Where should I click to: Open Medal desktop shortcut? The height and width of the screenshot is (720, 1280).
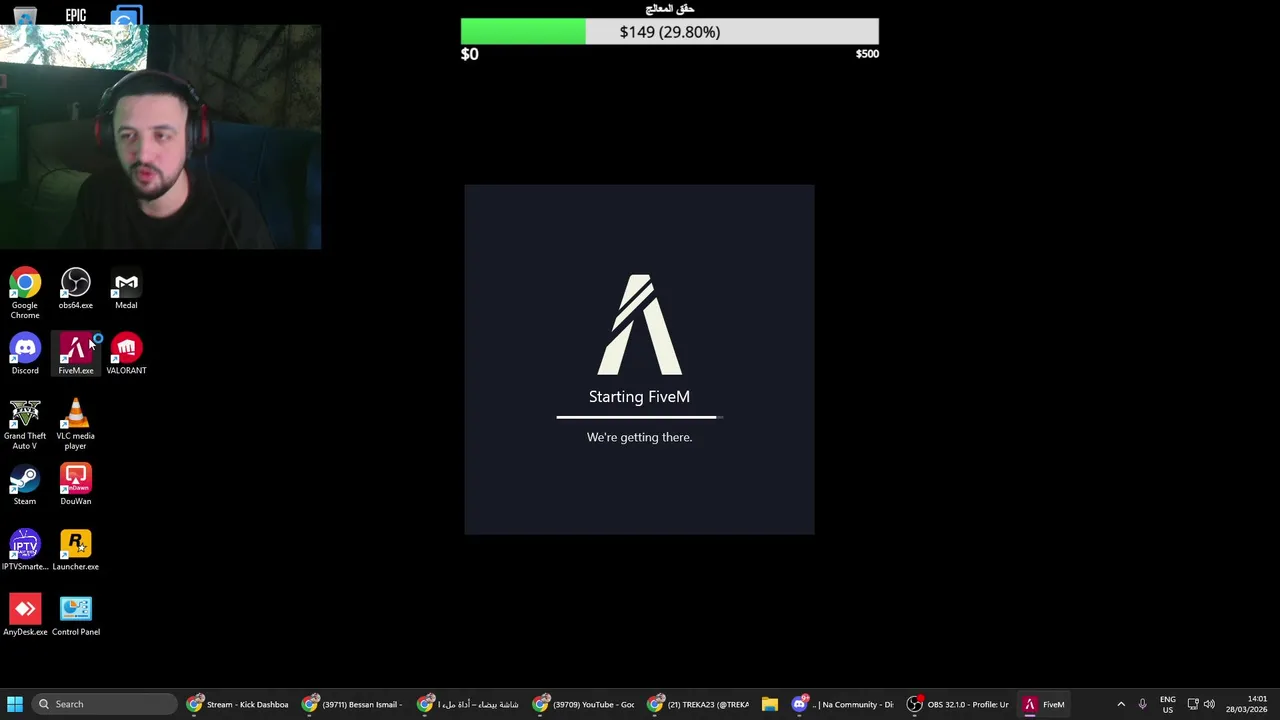[126, 289]
